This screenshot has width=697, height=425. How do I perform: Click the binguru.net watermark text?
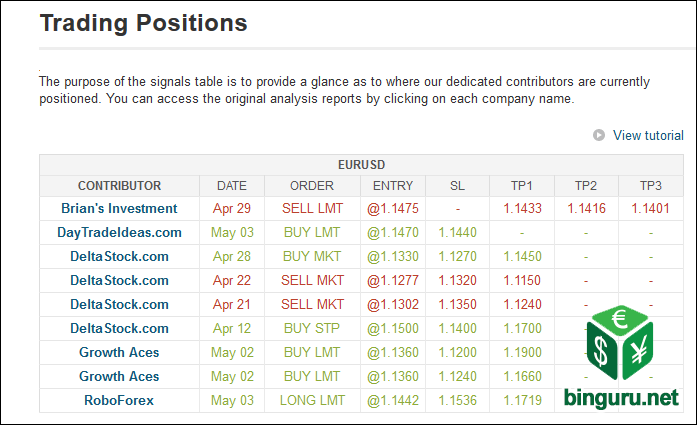(620, 399)
